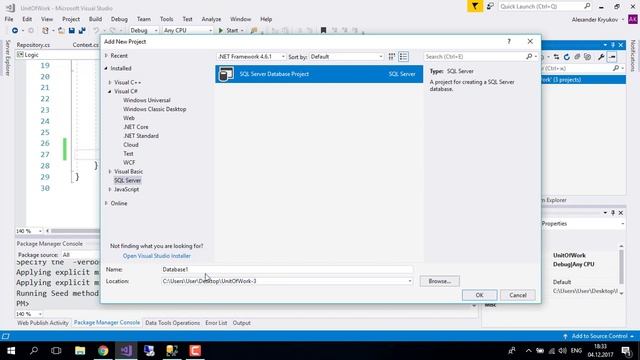Click Visual Studio icon in taskbar
Screen dimensions: 640x360
[x=126, y=351]
